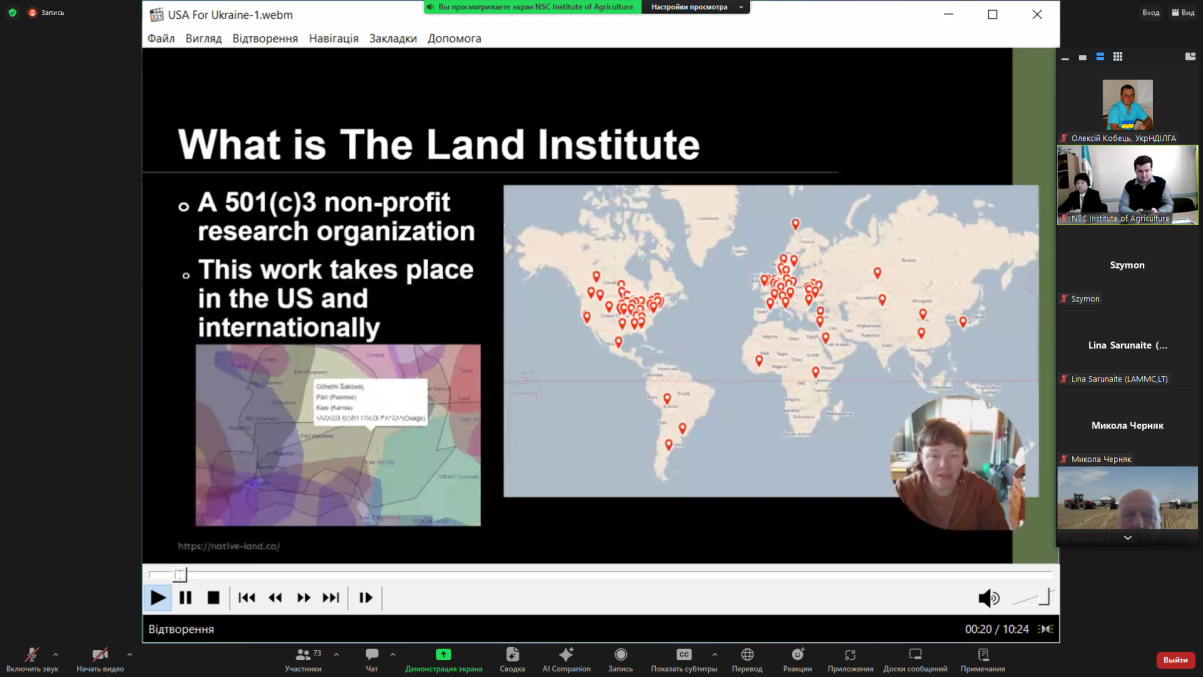Expand more participants with the down chevron
The height and width of the screenshot is (677, 1203).
pyautogui.click(x=1127, y=538)
